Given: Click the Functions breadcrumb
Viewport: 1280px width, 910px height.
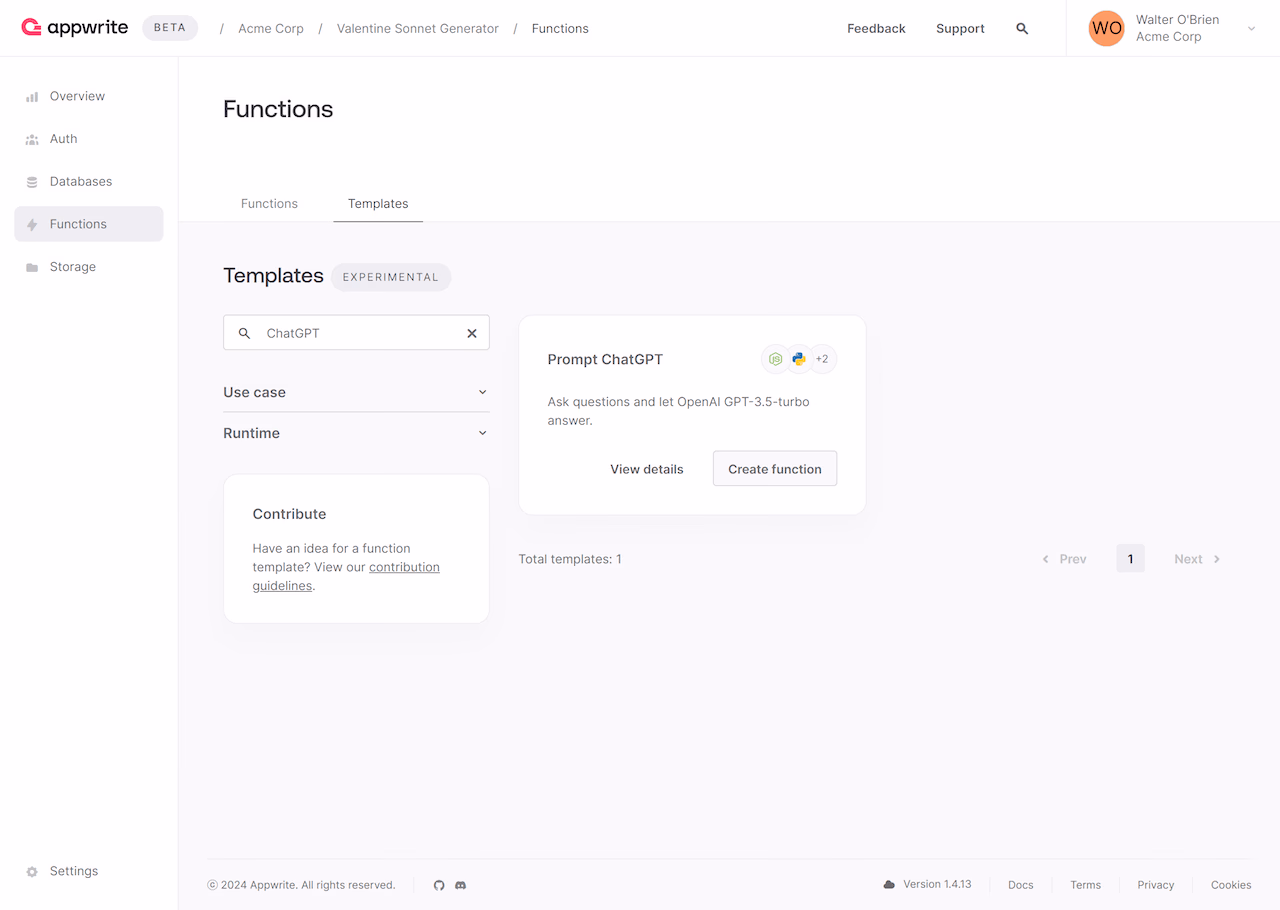Looking at the screenshot, I should point(560,28).
